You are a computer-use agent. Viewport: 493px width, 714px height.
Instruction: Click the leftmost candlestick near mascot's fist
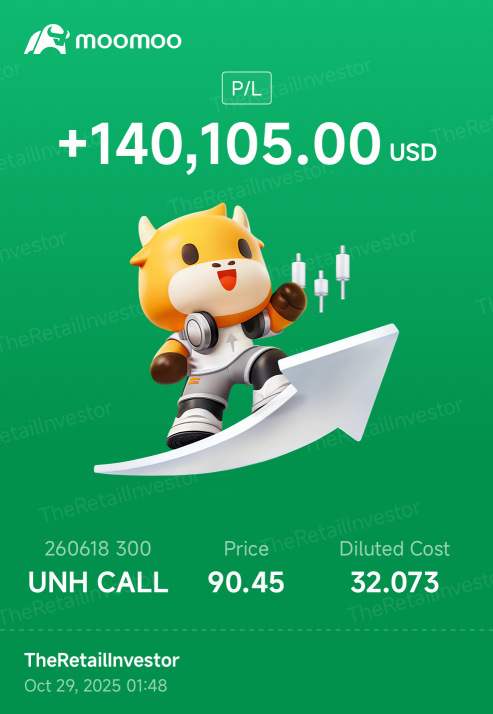tap(299, 272)
